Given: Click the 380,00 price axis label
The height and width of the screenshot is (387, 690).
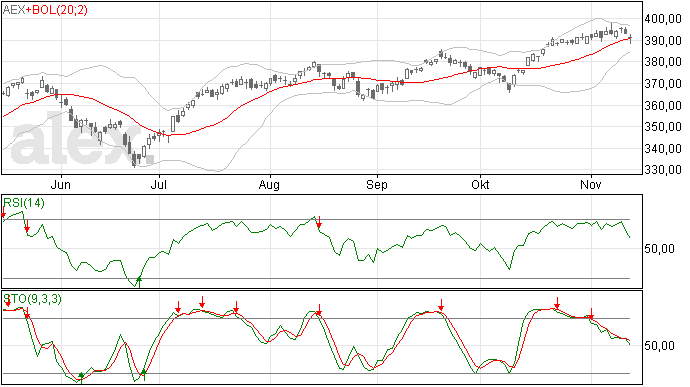Looking at the screenshot, I should [663, 62].
